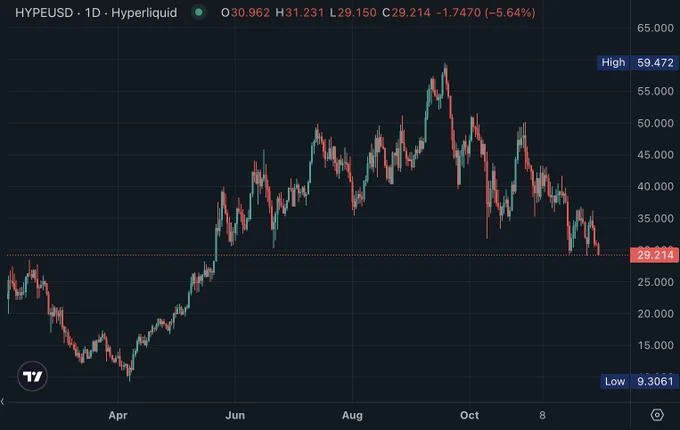Click the Aug label on time axis
680x430 pixels.
[352, 415]
